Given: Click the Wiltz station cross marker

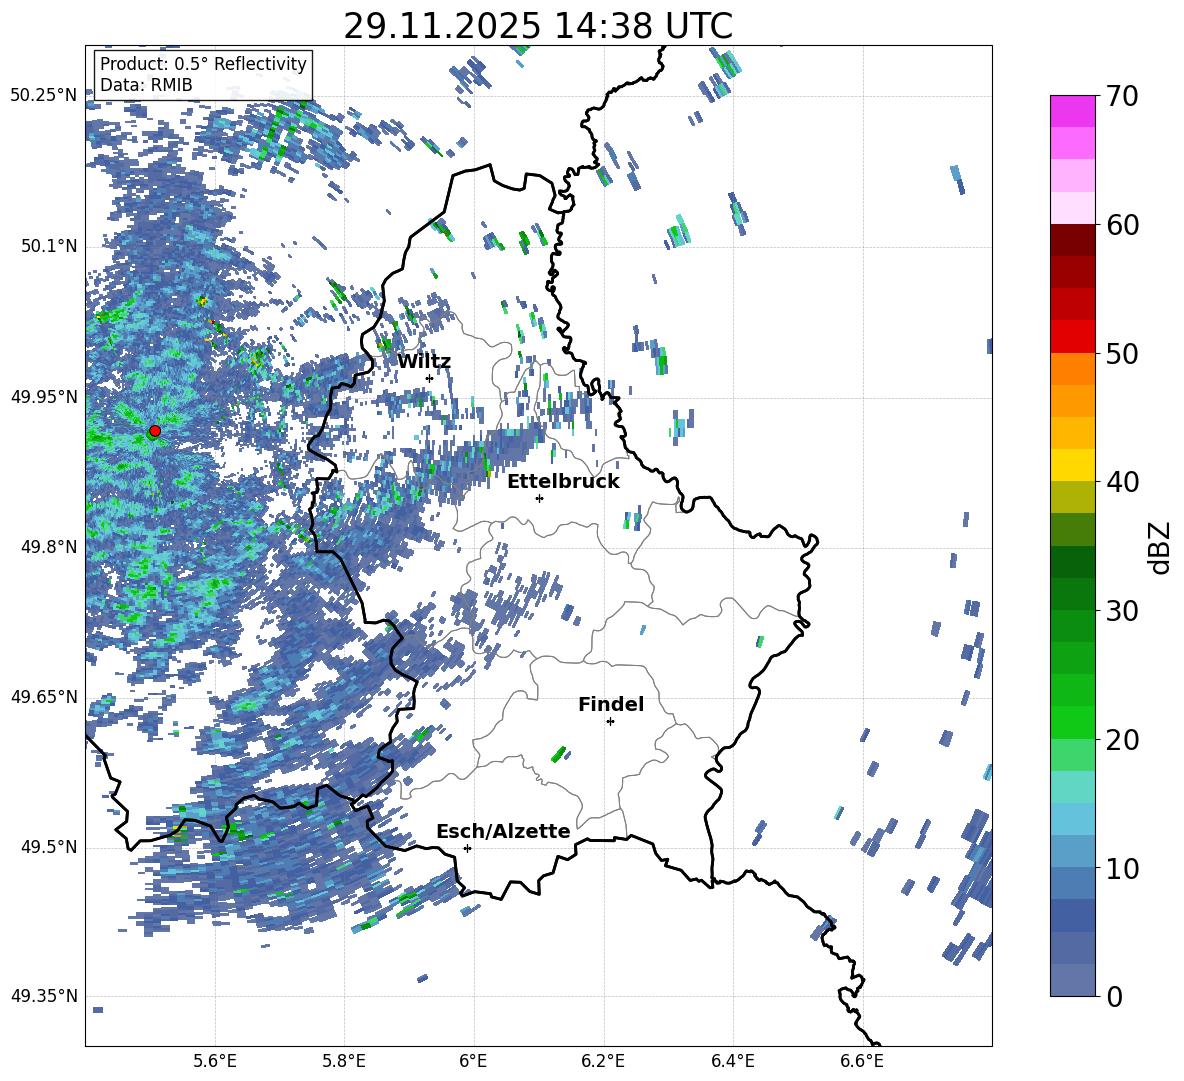Looking at the screenshot, I should pyautogui.click(x=430, y=378).
